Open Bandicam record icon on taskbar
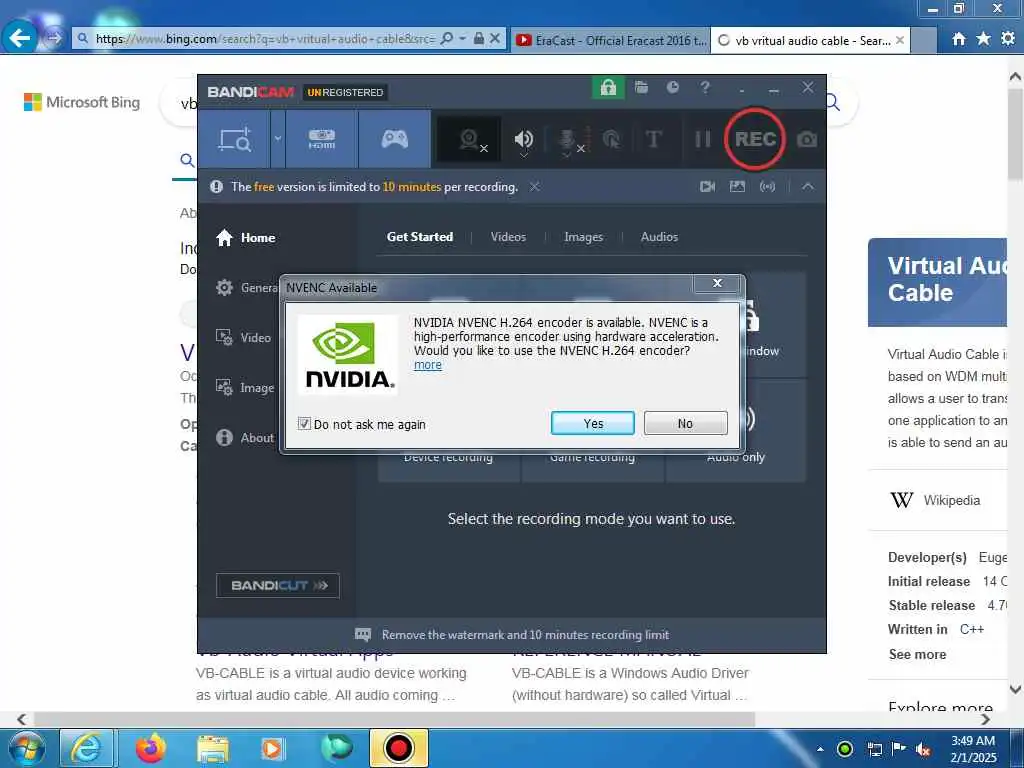1024x768 pixels. pyautogui.click(x=399, y=748)
